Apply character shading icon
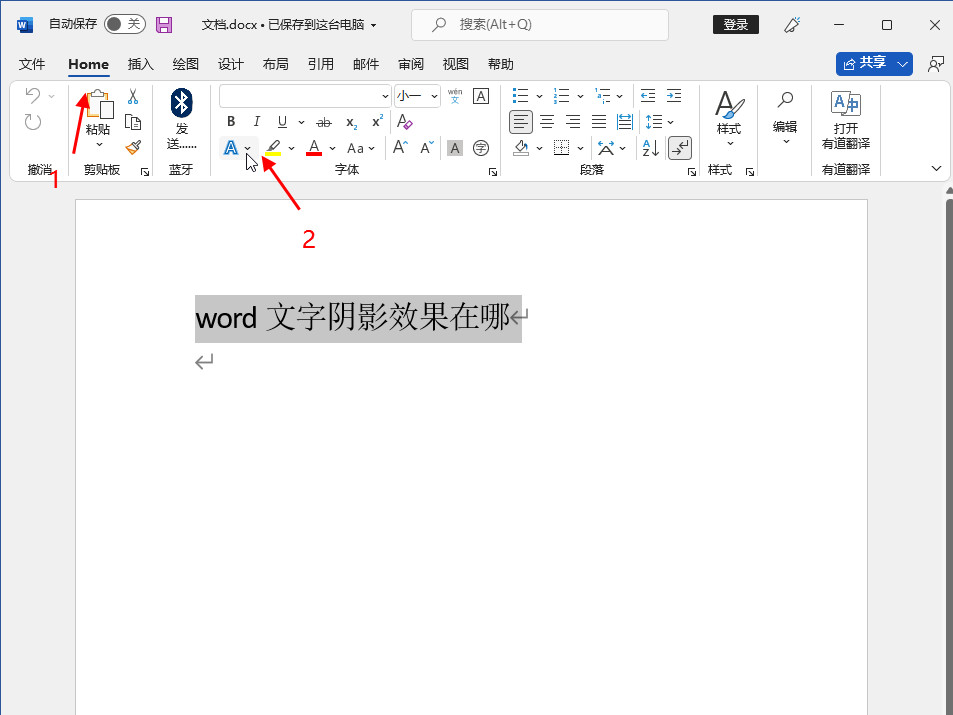This screenshot has width=953, height=715. point(455,148)
